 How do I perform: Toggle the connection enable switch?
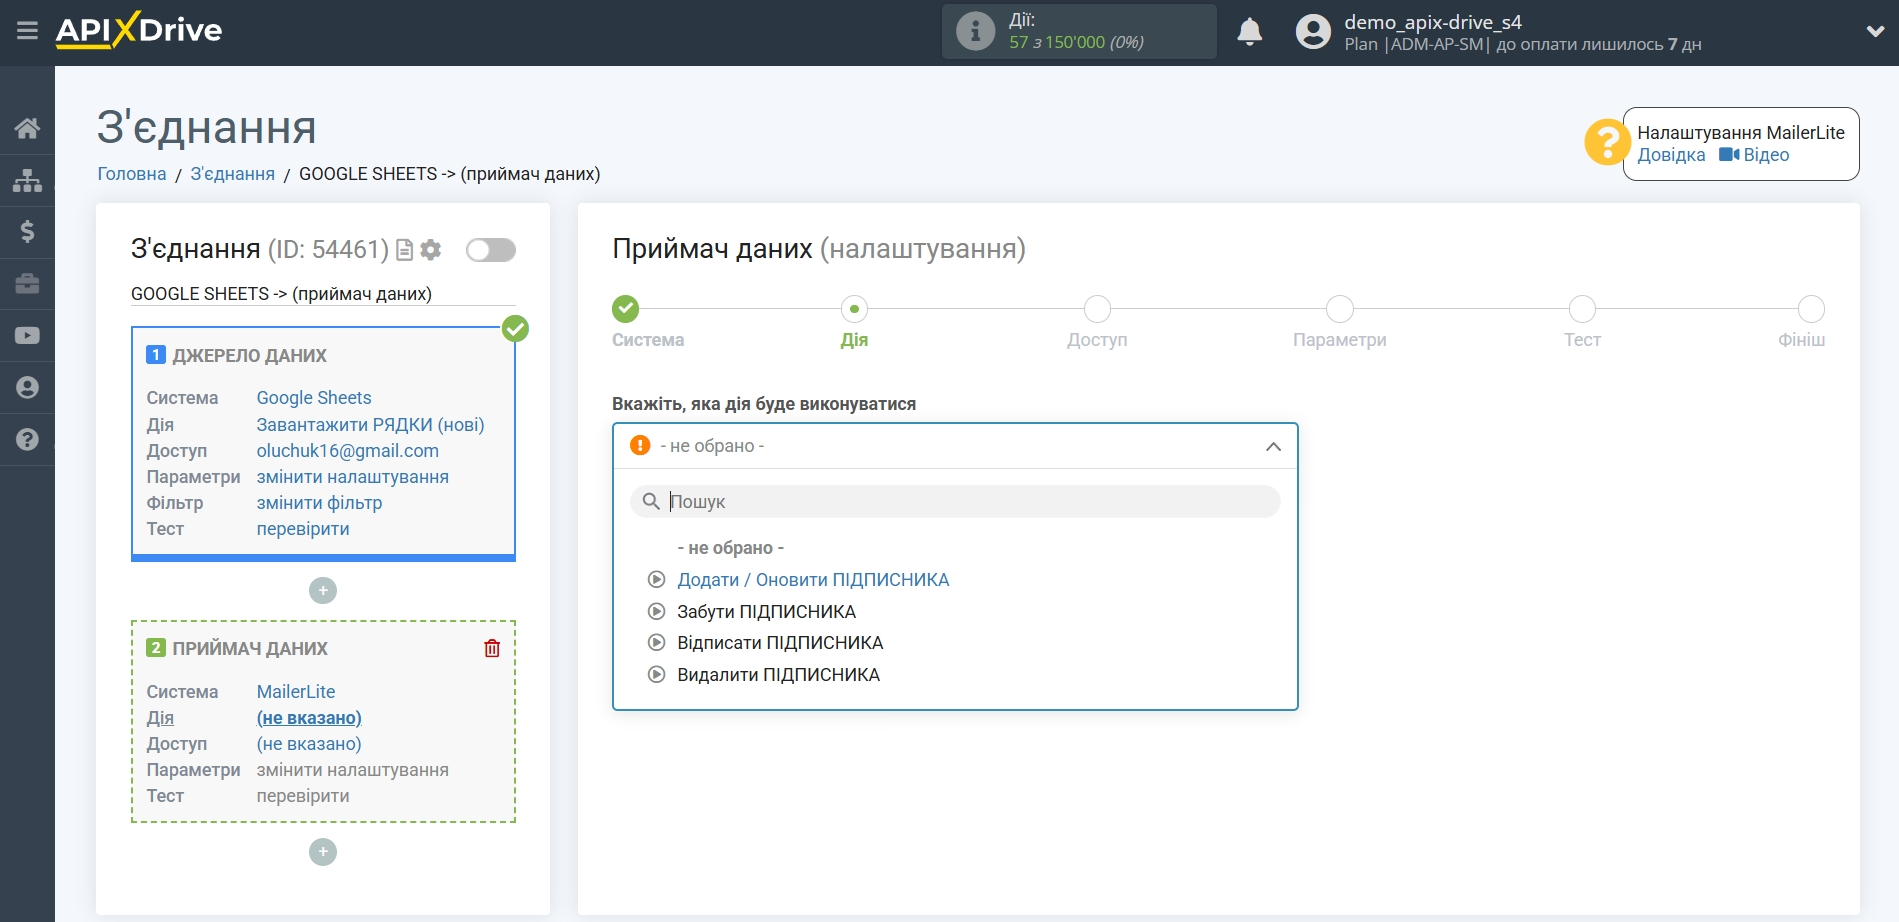[491, 250]
